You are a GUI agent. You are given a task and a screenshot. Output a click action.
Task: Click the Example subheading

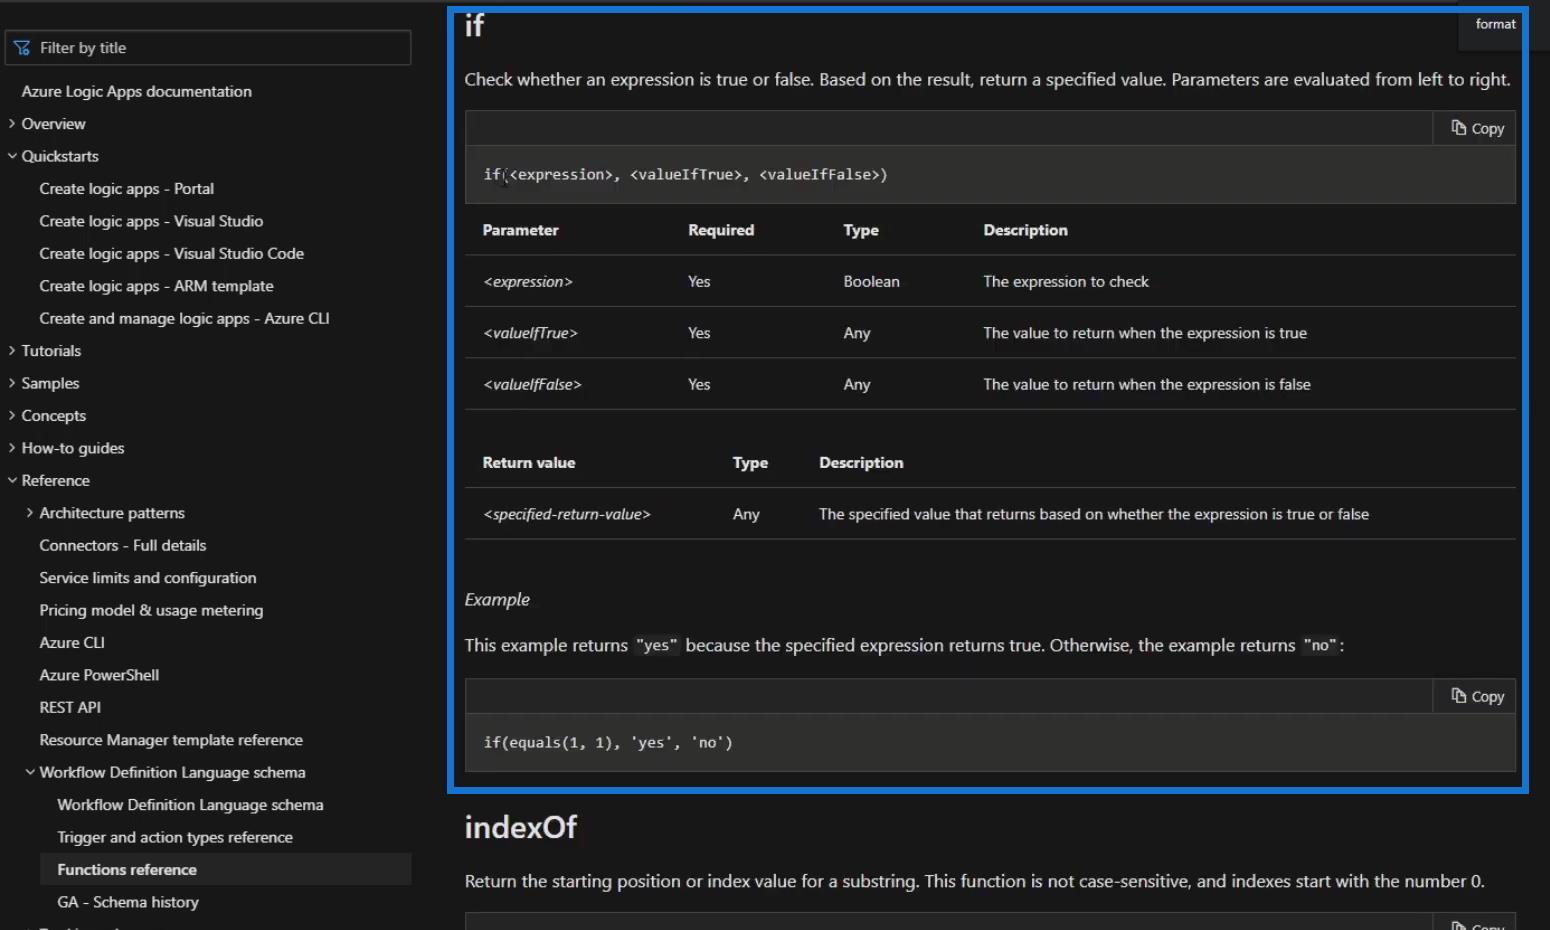(x=497, y=600)
